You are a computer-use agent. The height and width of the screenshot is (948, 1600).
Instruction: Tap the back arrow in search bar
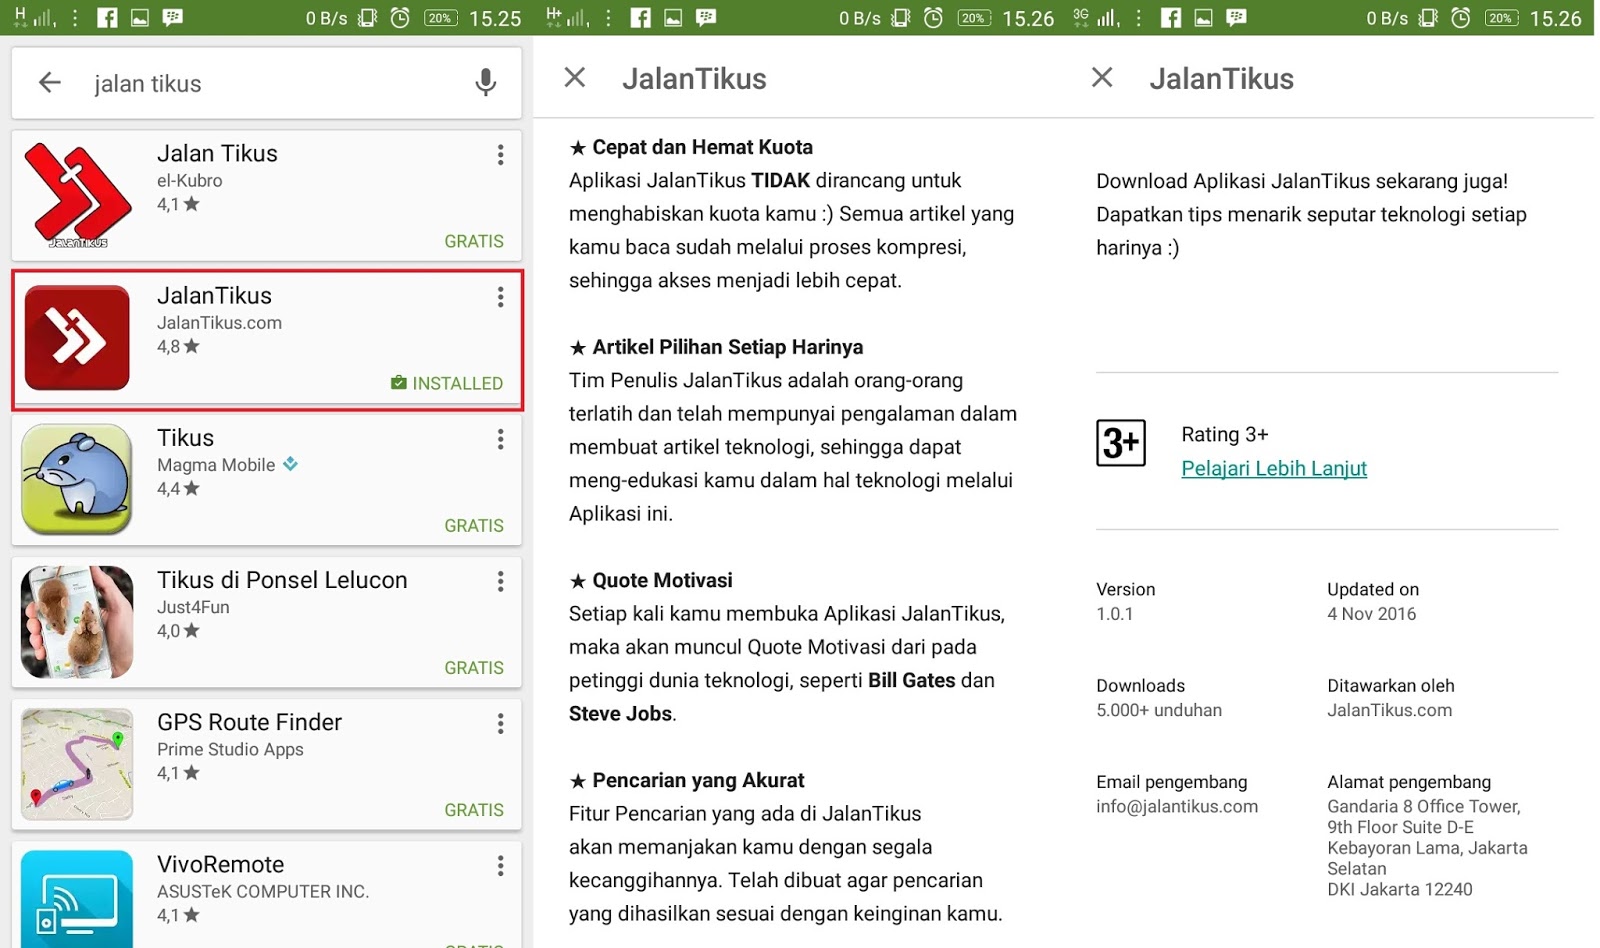(50, 83)
